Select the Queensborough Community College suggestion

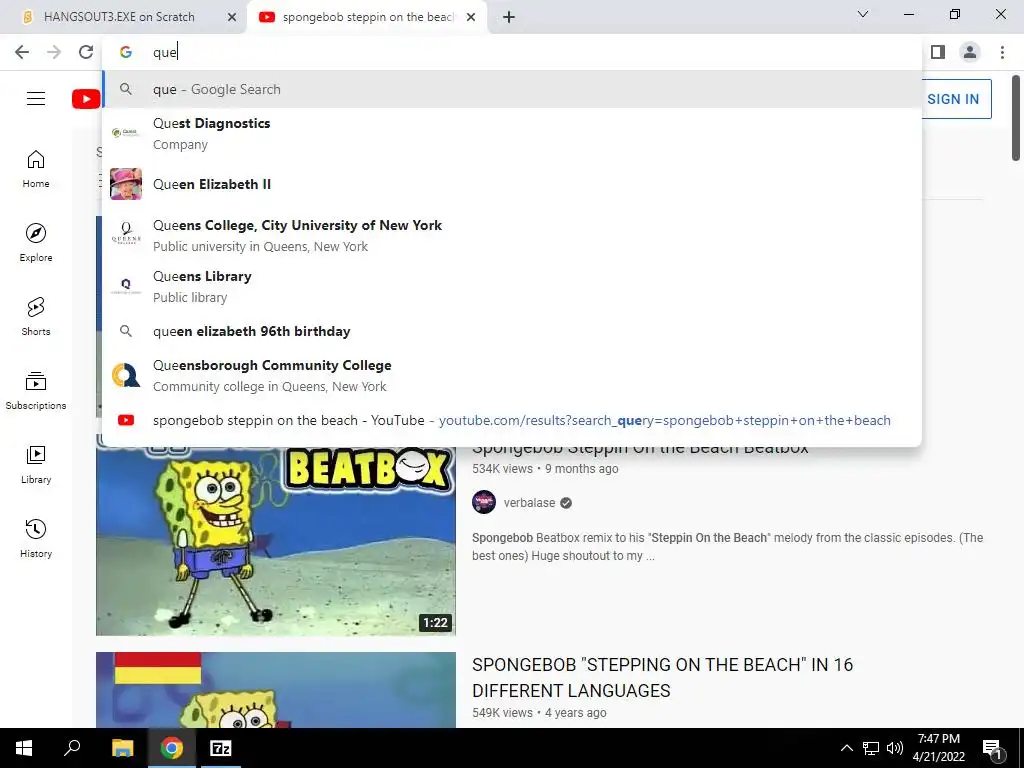click(512, 376)
